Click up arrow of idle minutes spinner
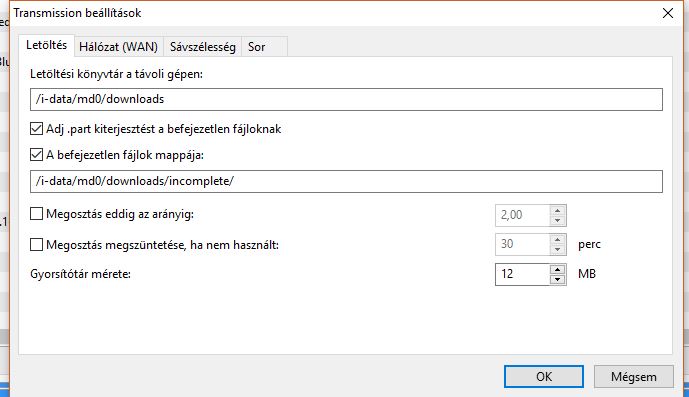The width and height of the screenshot is (689, 397). (x=558, y=240)
